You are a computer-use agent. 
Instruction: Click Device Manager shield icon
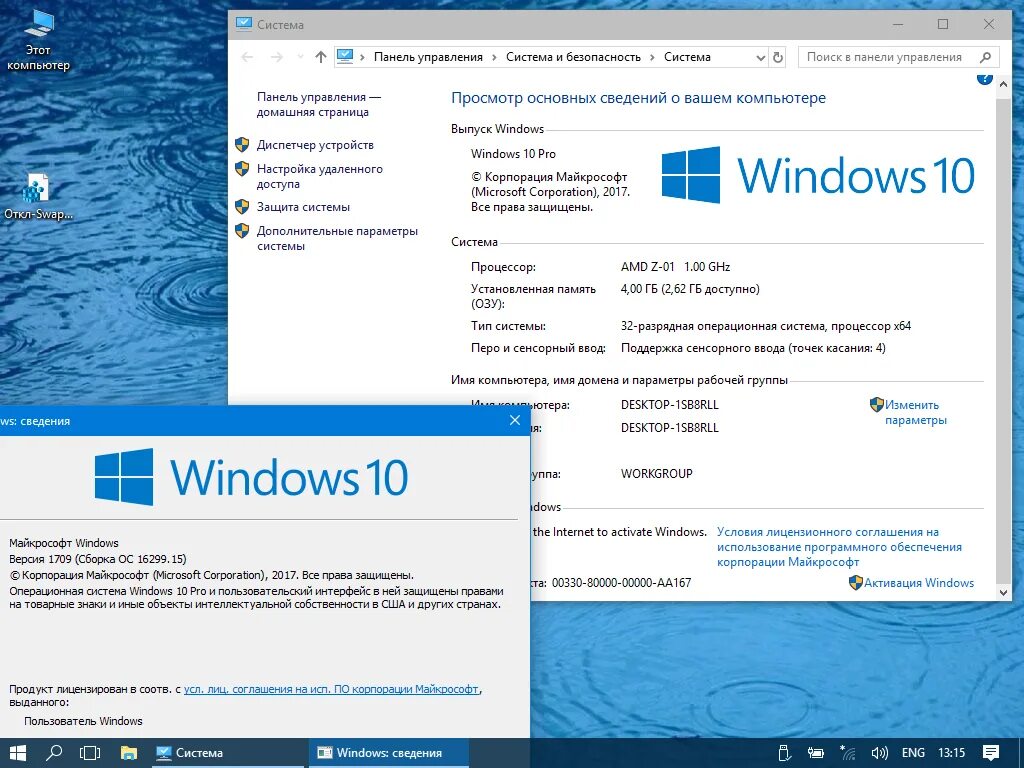tap(242, 145)
